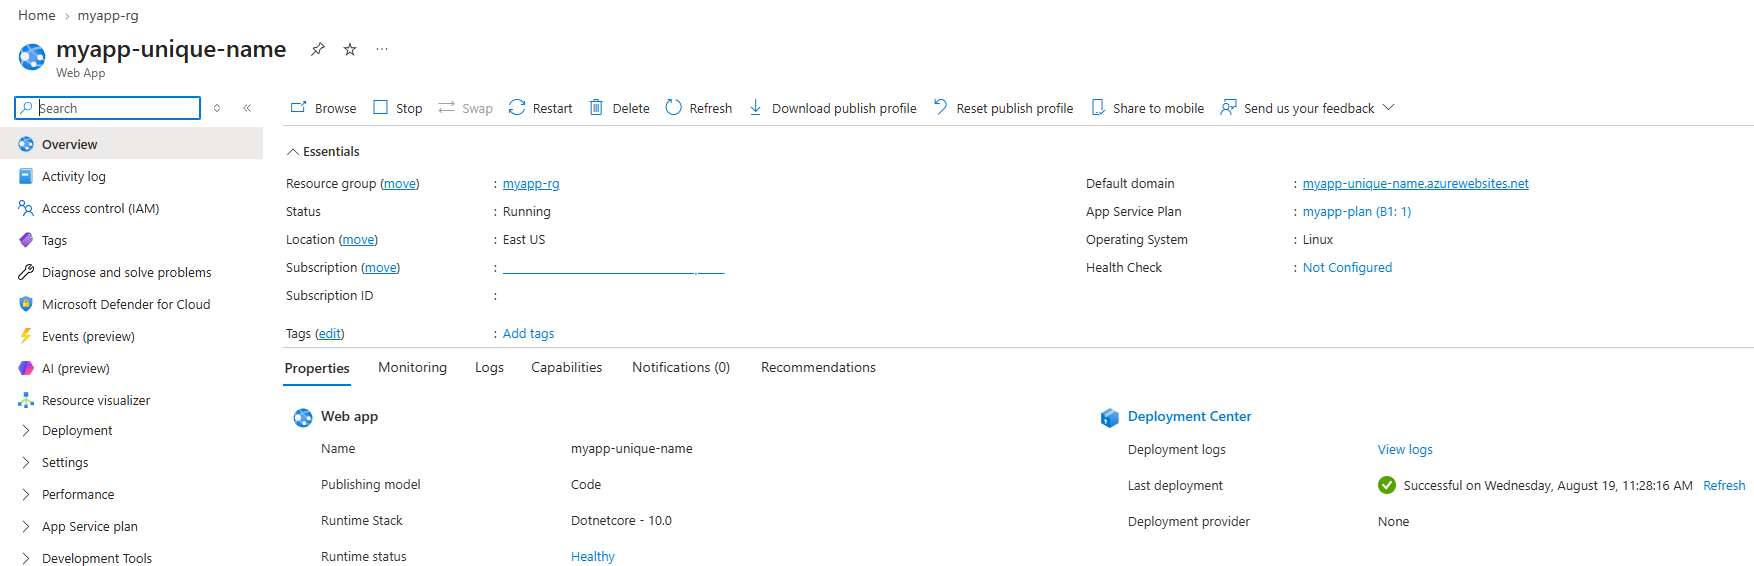
Task: Open myapp-plan (B1: 1) link
Action: pyautogui.click(x=1357, y=211)
